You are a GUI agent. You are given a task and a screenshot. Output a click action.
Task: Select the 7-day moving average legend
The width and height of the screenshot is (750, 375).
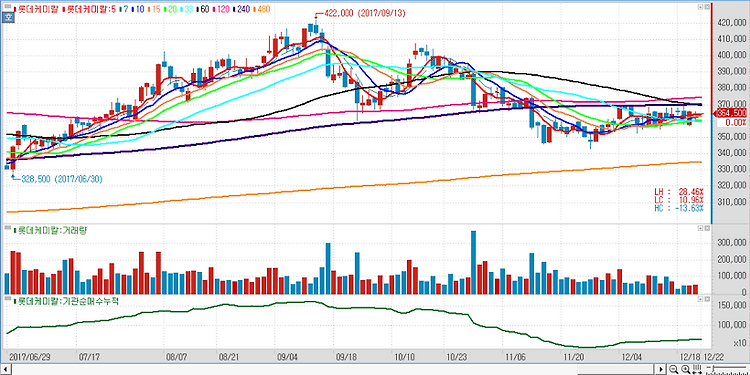click(124, 9)
